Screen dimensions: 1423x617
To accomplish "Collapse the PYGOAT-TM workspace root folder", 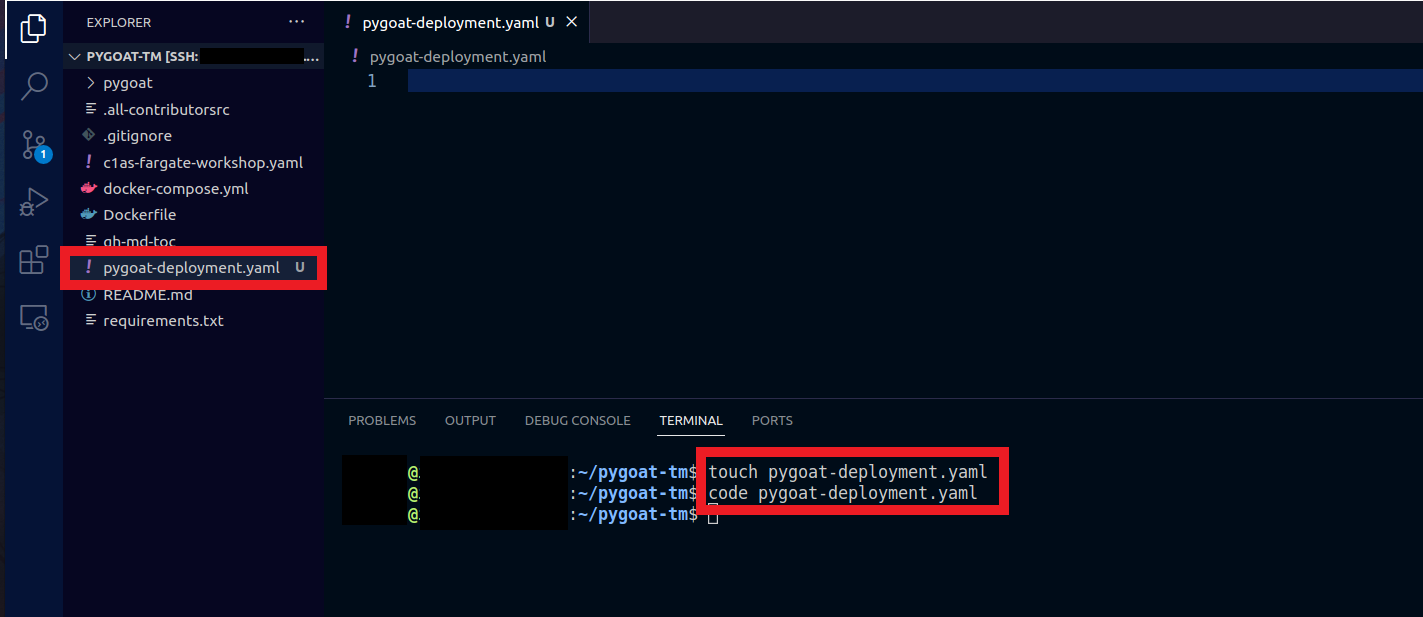I will click(x=194, y=56).
